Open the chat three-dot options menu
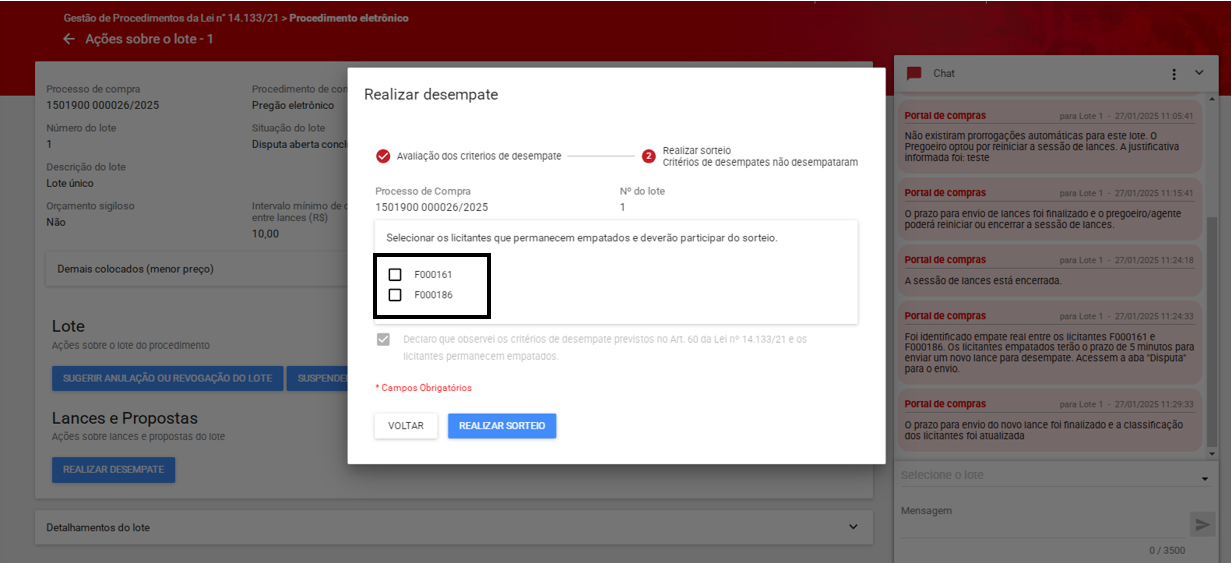This screenshot has height=563, width=1231. click(1174, 74)
